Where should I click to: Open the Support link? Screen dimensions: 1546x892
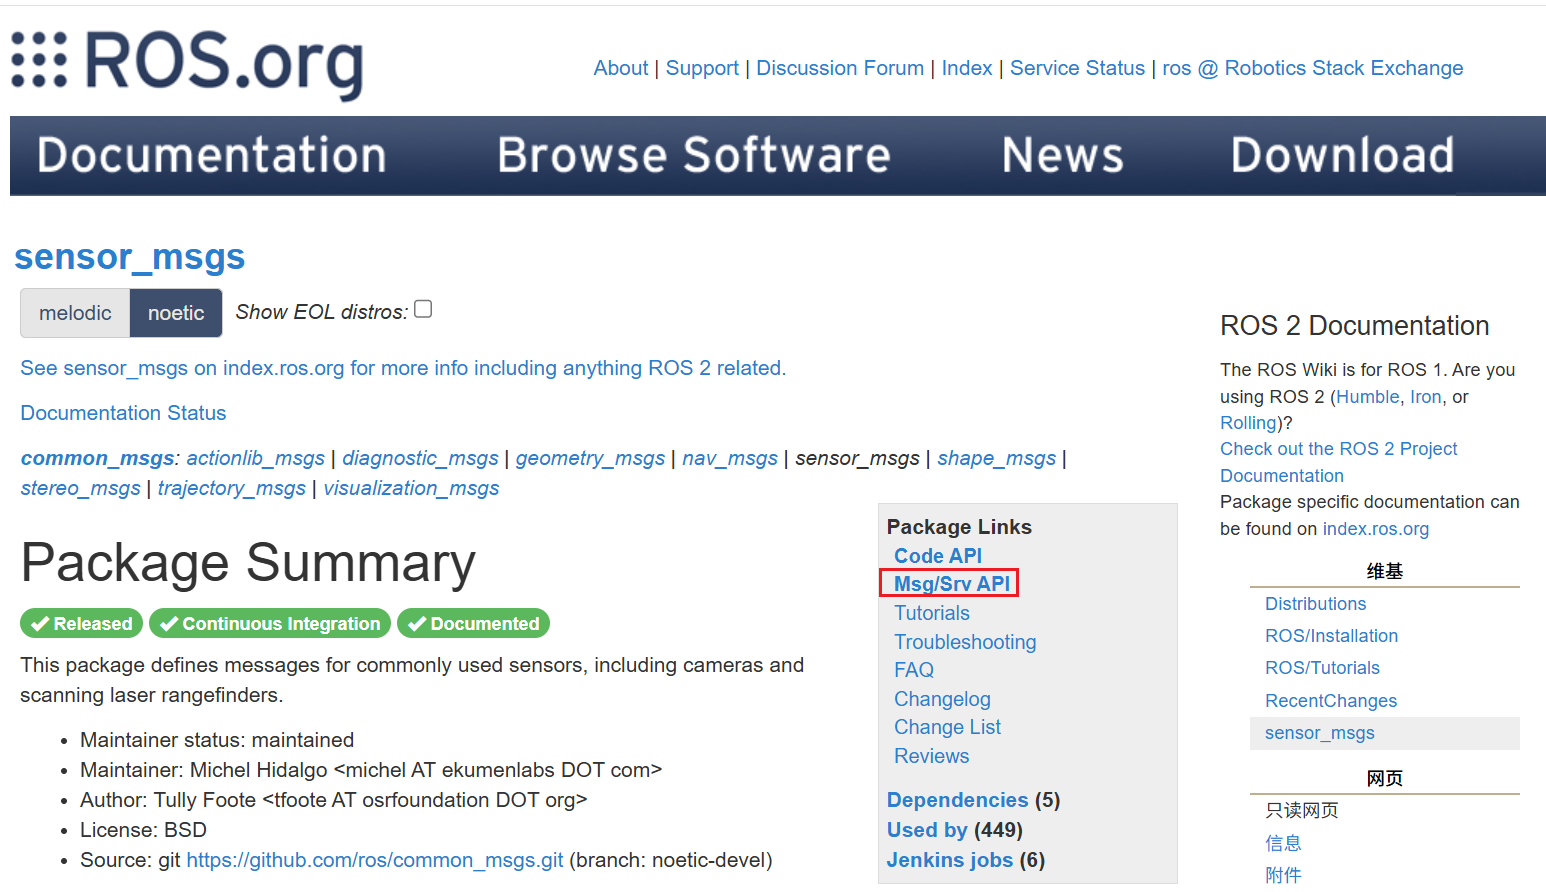(x=702, y=68)
